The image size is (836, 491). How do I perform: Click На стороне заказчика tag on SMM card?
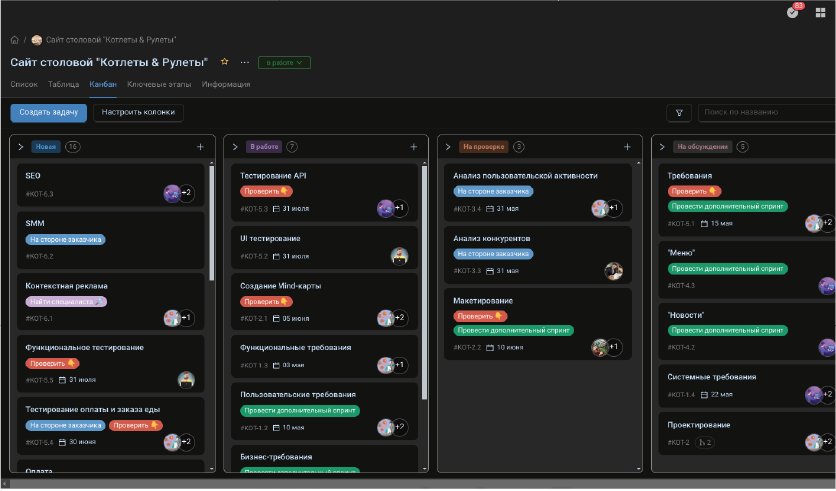click(x=66, y=240)
